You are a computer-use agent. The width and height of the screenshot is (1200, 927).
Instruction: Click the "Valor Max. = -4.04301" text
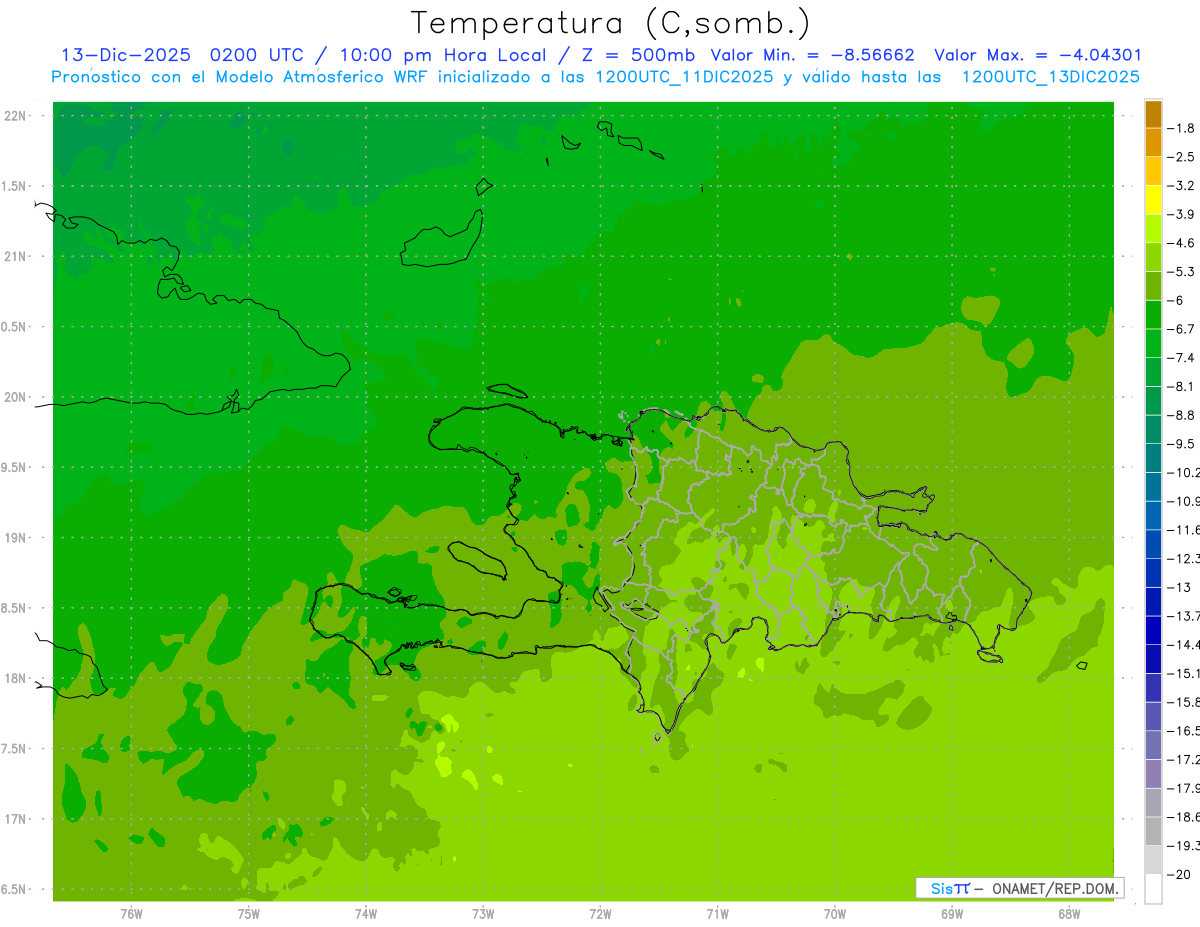click(1038, 55)
